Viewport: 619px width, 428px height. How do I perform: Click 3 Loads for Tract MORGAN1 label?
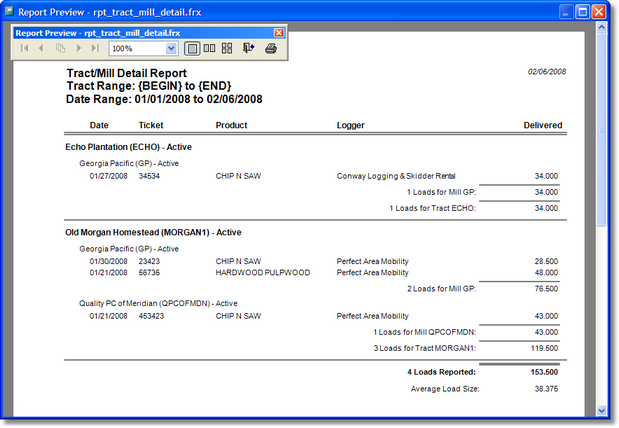tap(425, 348)
